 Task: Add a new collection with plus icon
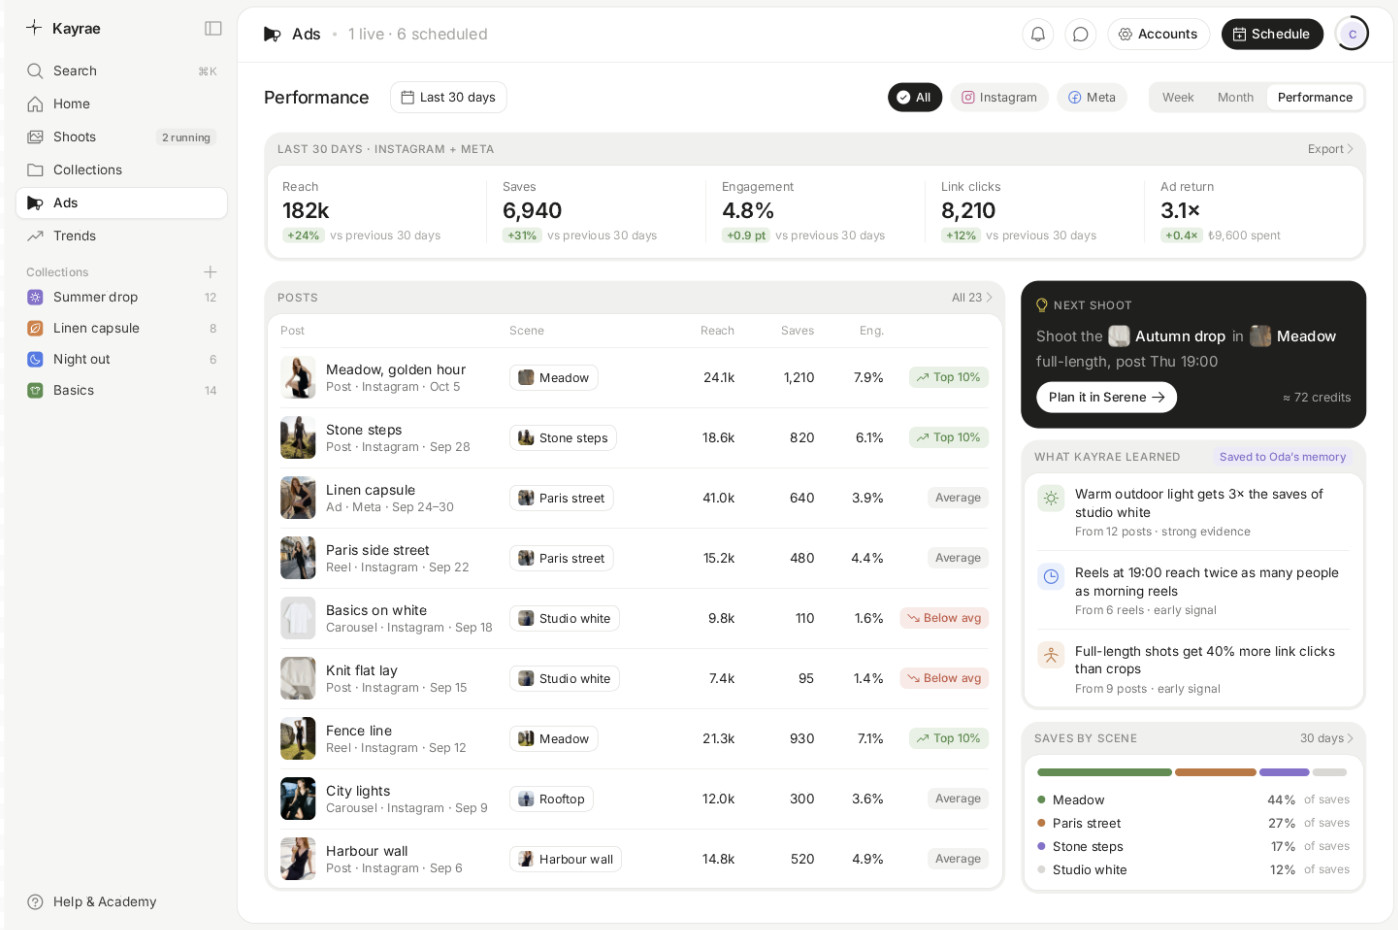point(210,272)
